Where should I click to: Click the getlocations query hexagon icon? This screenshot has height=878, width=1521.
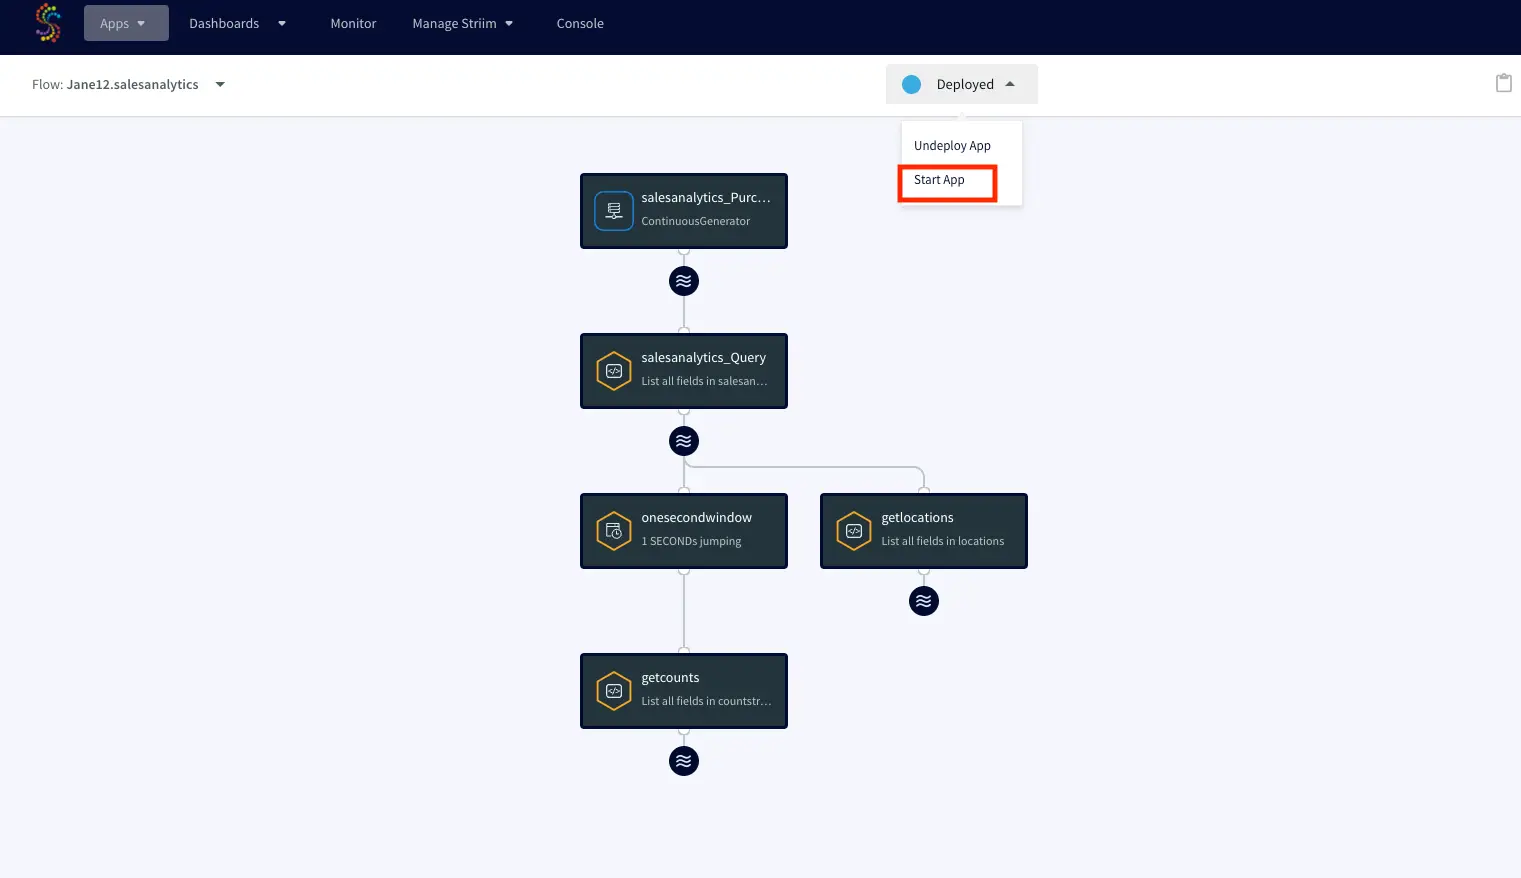click(854, 531)
